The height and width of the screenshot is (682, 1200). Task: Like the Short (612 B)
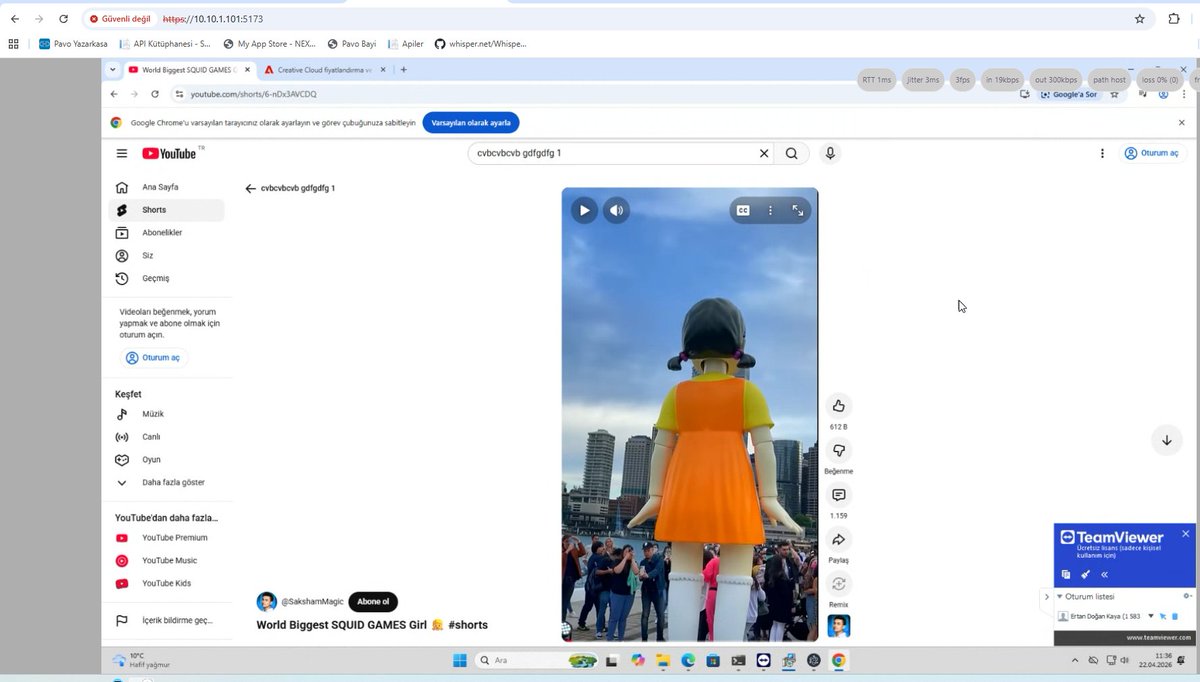tap(838, 405)
